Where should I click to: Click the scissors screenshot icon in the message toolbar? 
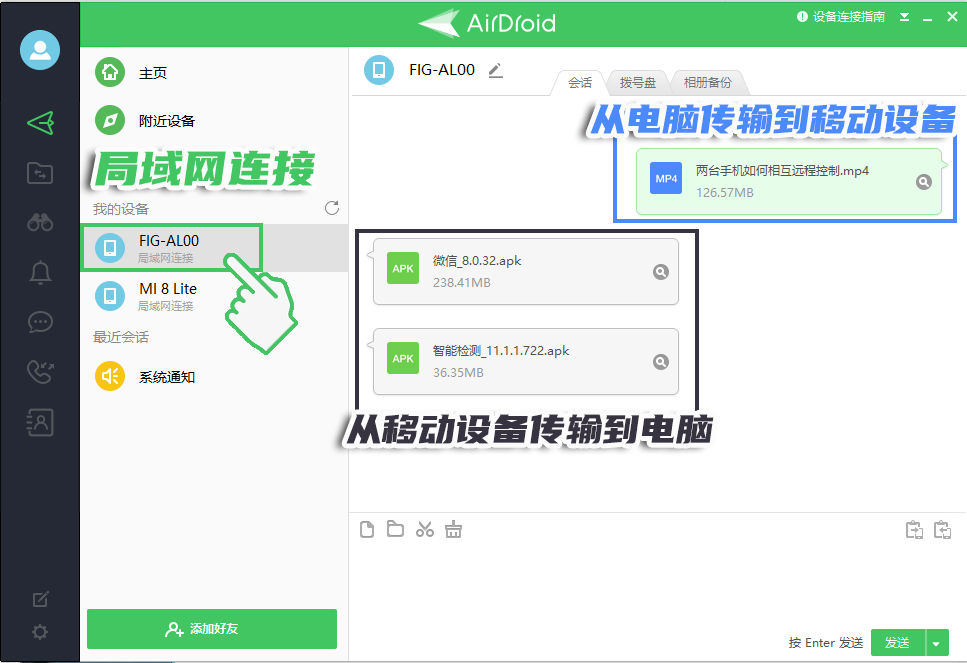coord(424,529)
